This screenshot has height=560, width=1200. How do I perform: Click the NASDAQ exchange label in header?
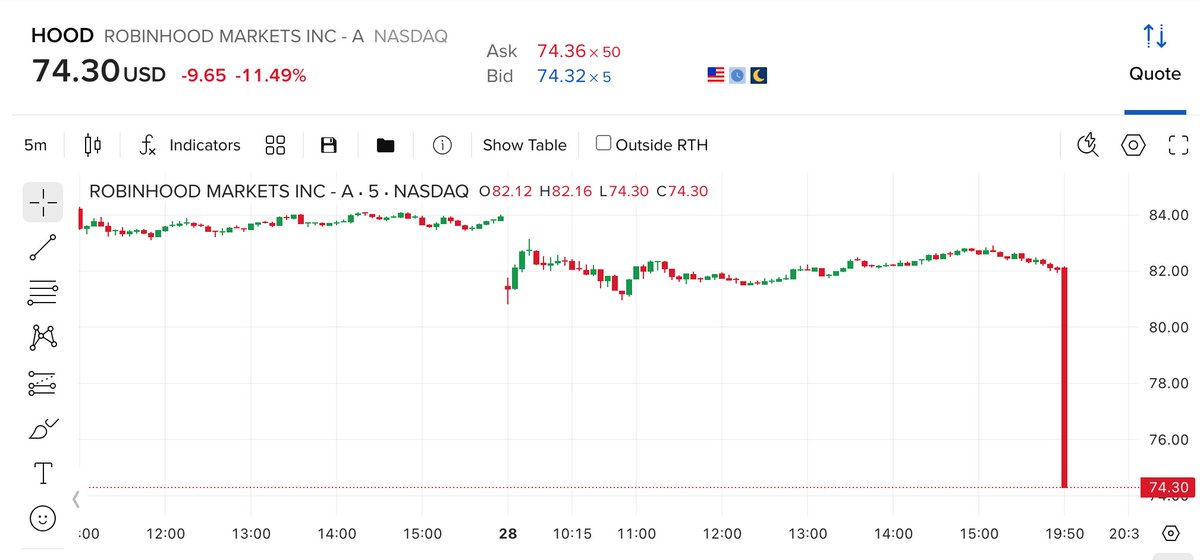(x=410, y=36)
